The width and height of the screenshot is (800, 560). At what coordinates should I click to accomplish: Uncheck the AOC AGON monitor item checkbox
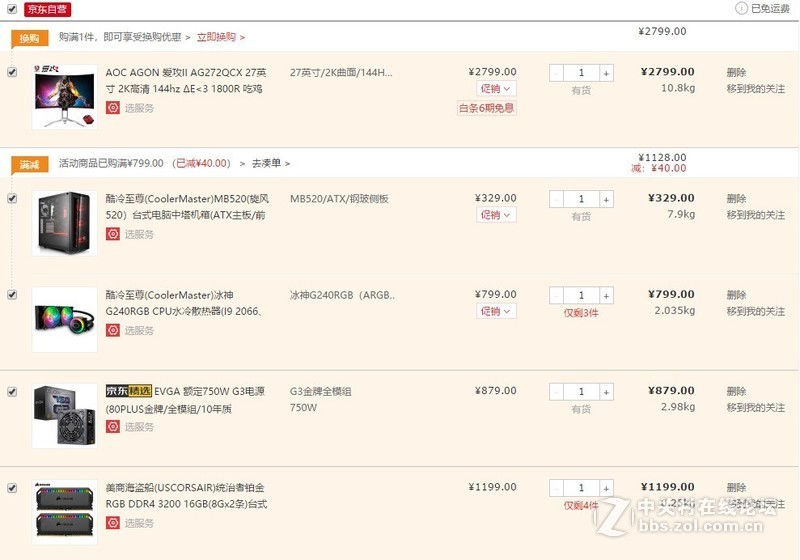[x=12, y=72]
